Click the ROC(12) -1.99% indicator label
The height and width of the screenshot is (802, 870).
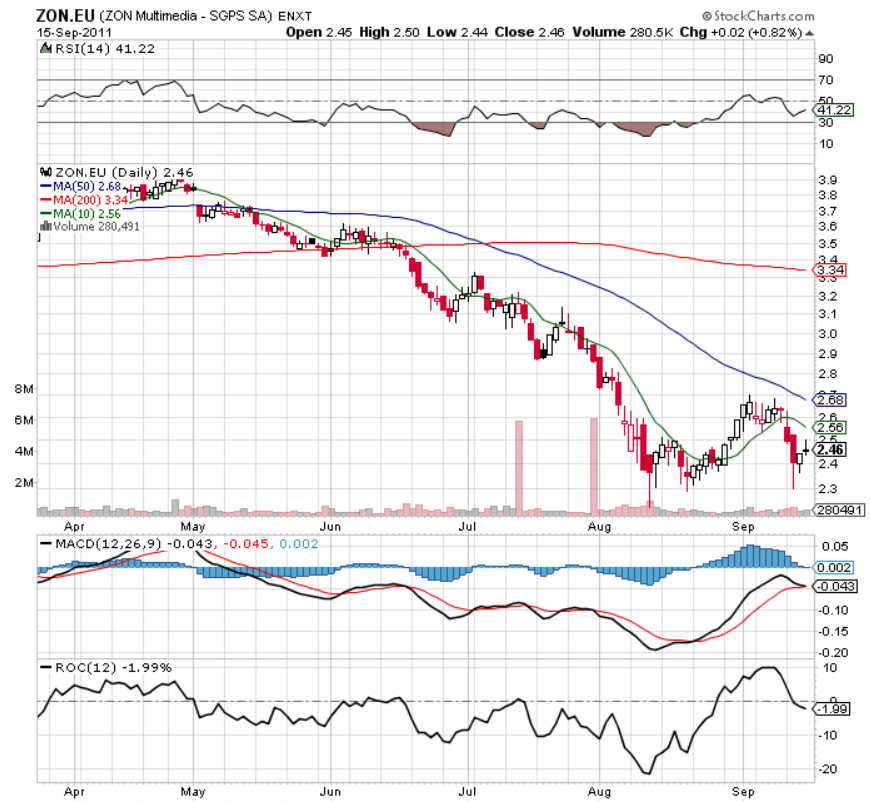click(113, 667)
